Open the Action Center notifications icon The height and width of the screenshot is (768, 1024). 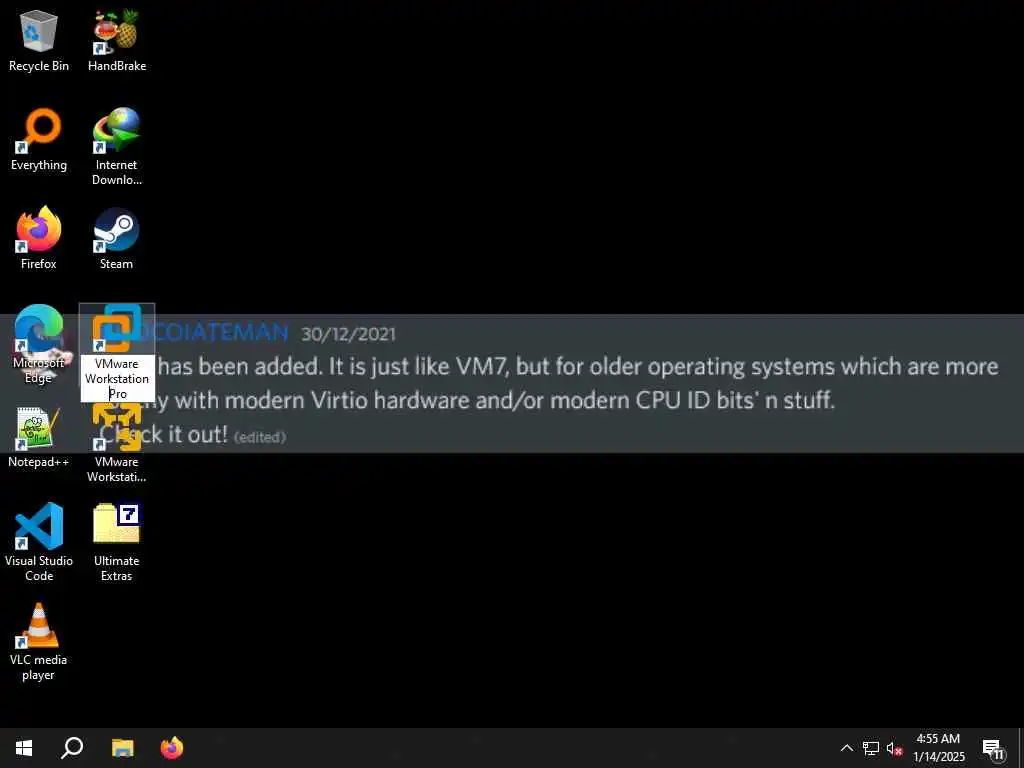[993, 748]
